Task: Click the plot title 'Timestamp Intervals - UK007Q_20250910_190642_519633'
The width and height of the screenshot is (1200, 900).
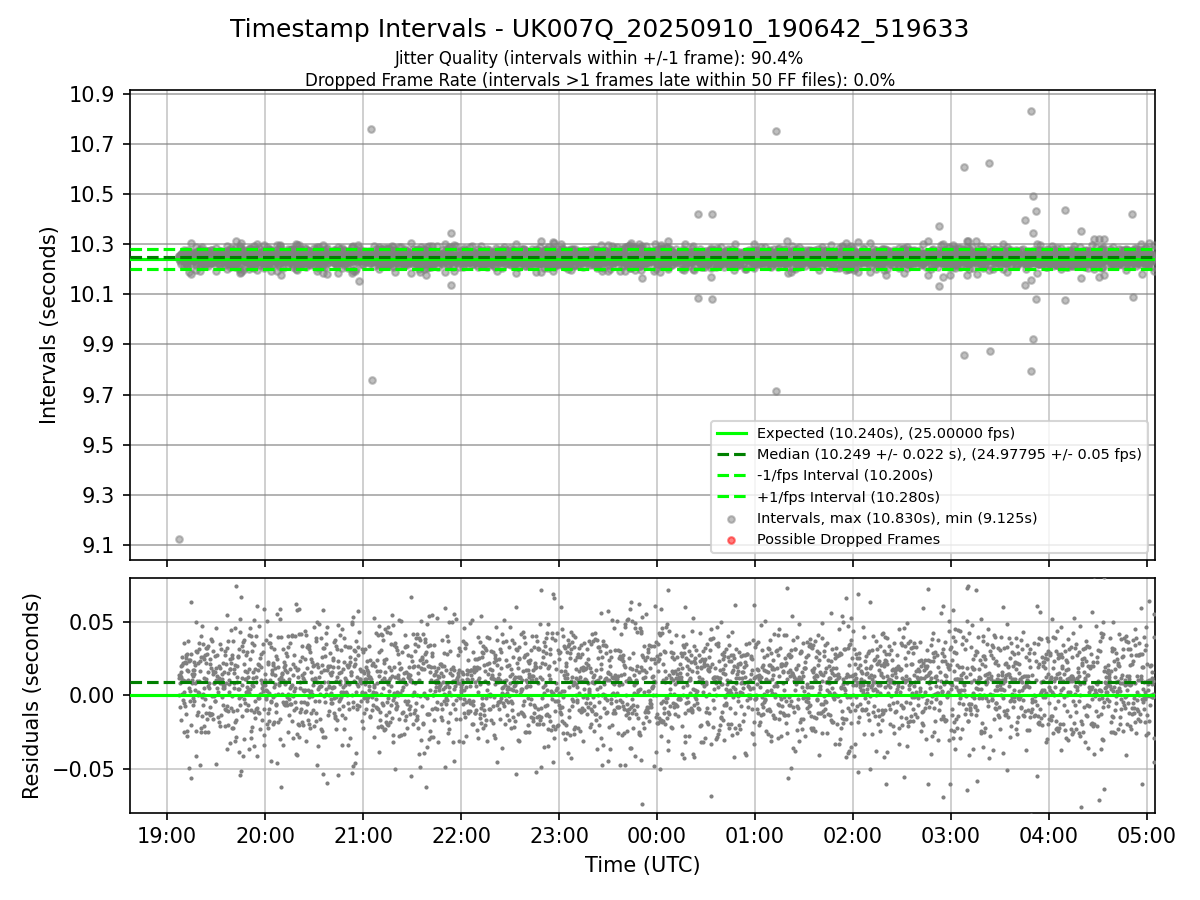Action: click(599, 29)
